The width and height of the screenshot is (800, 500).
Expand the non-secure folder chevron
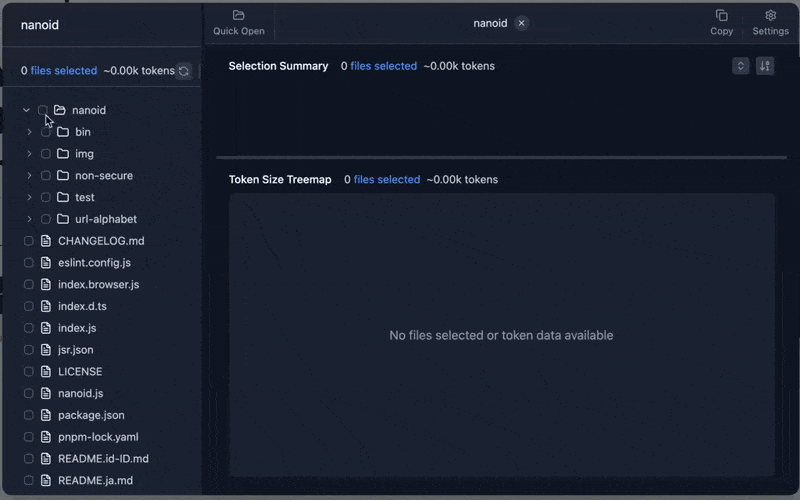pos(29,176)
